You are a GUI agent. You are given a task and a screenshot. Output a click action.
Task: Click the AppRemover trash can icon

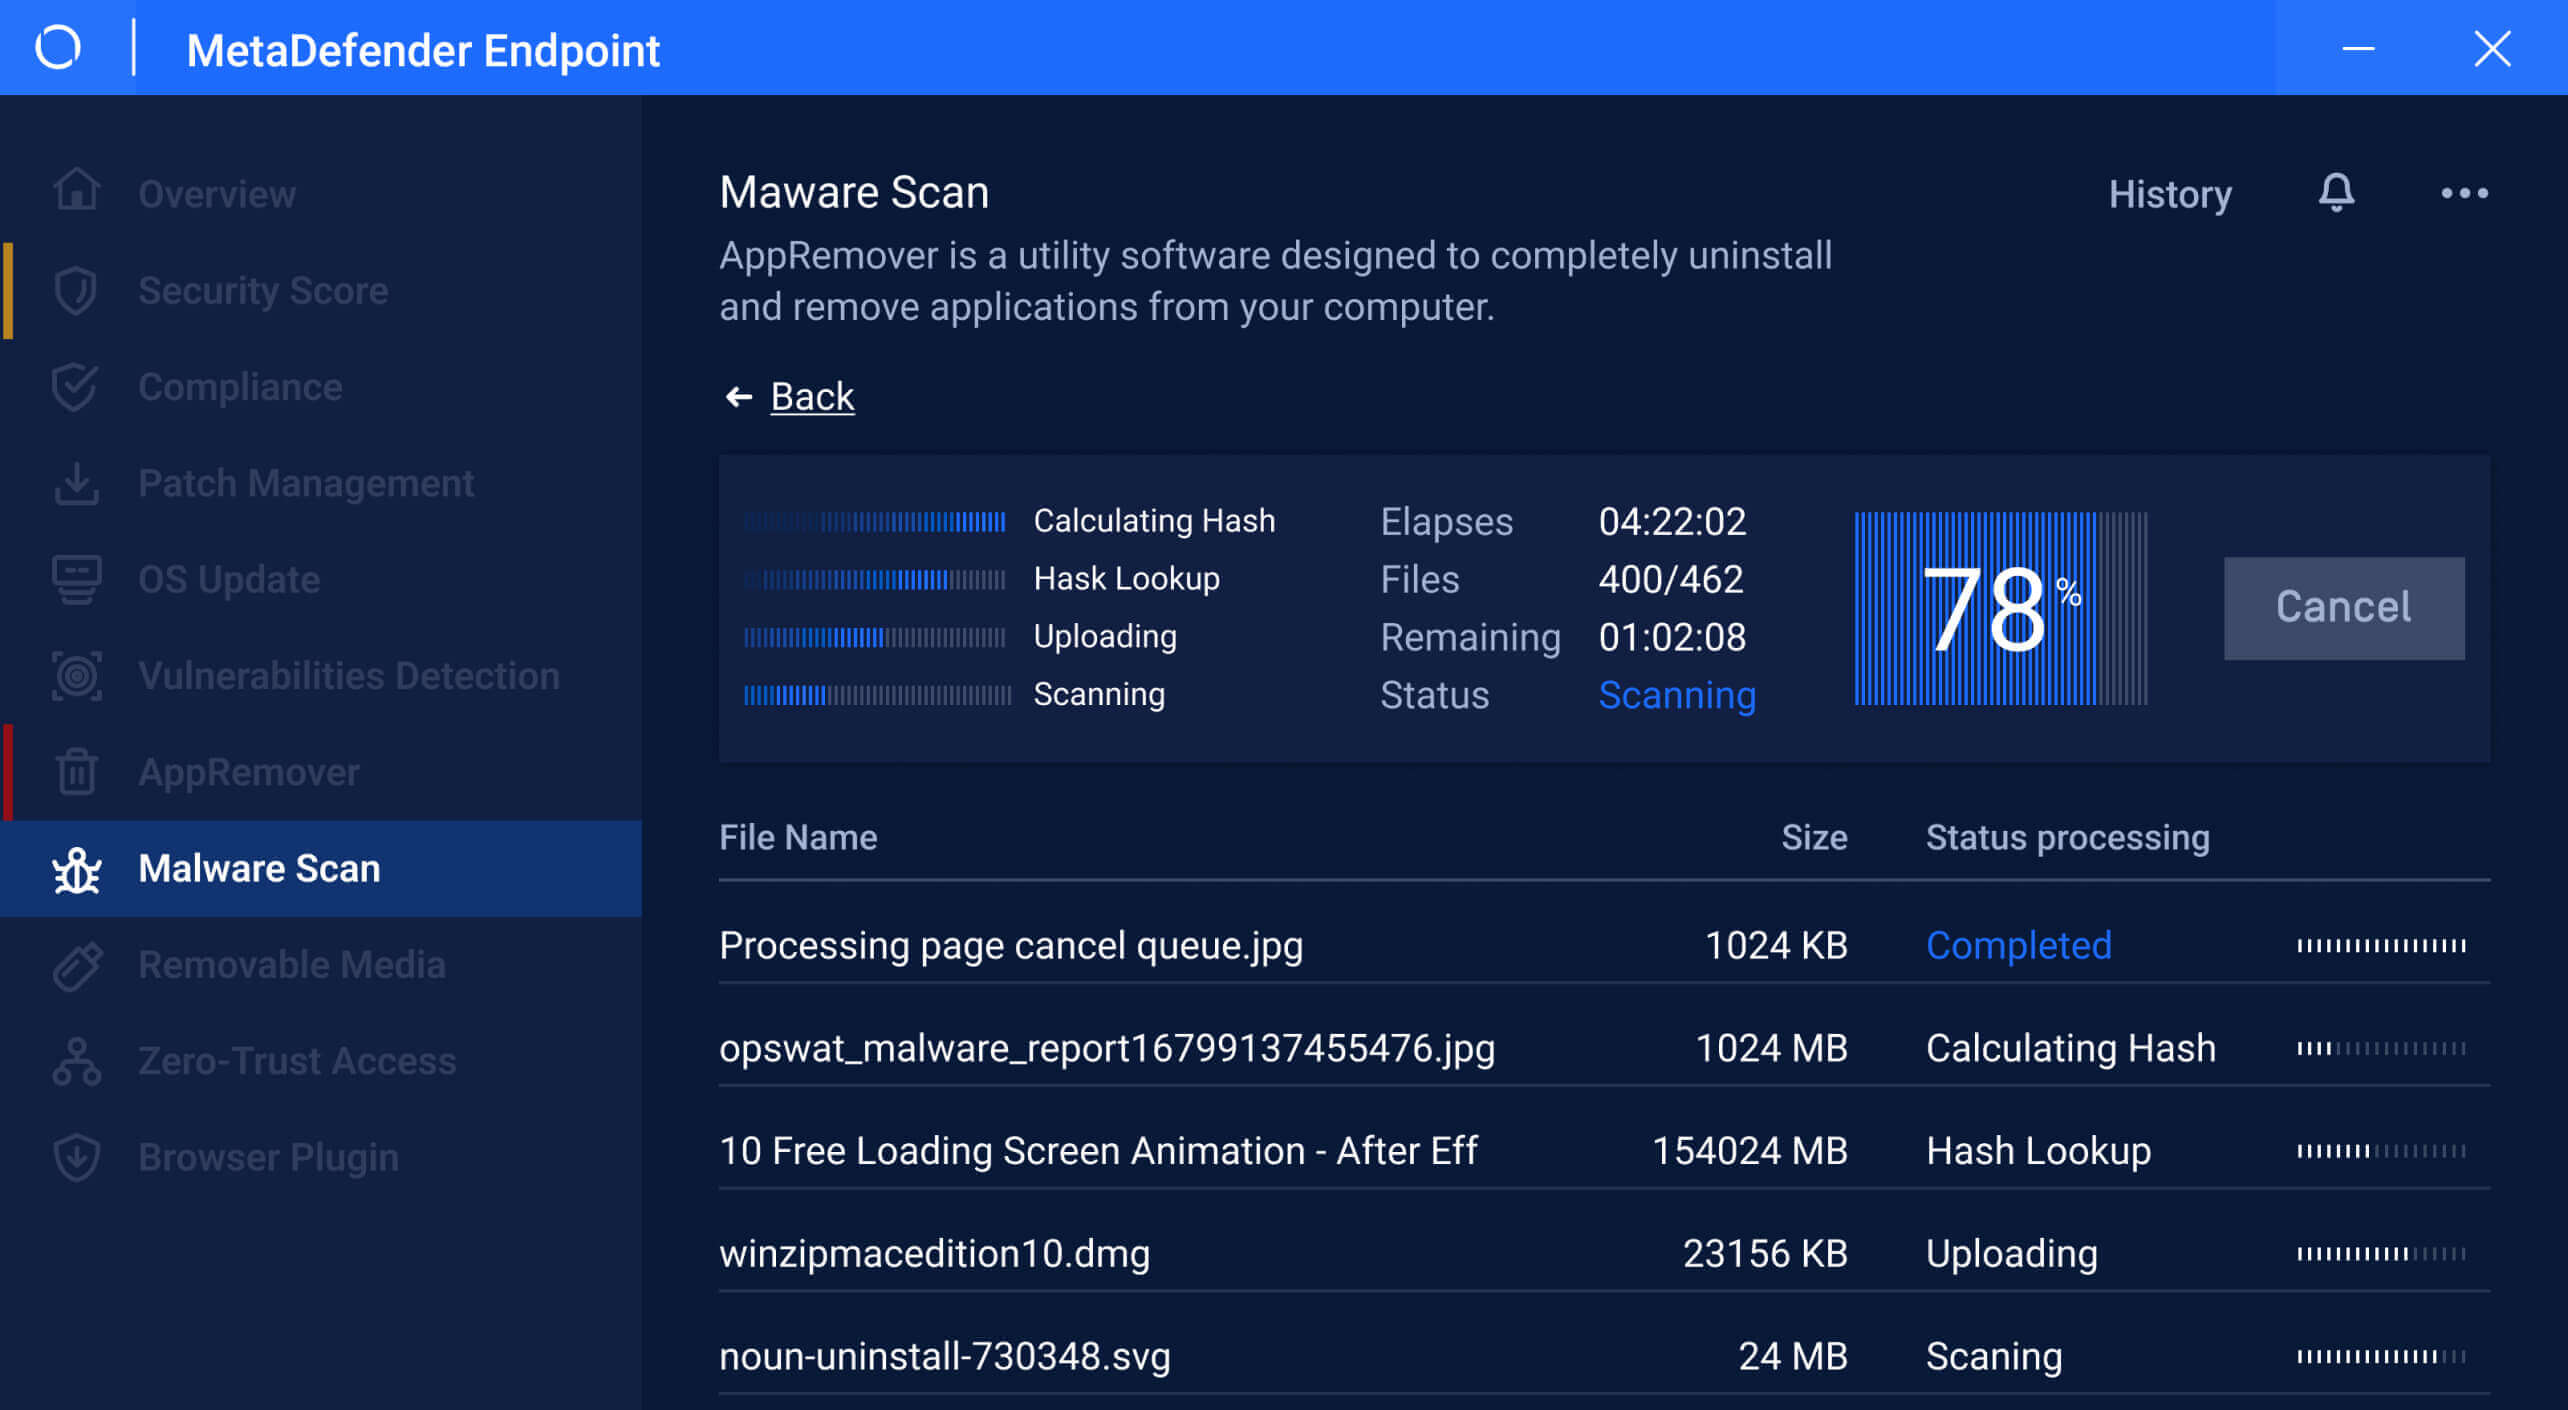(x=76, y=772)
